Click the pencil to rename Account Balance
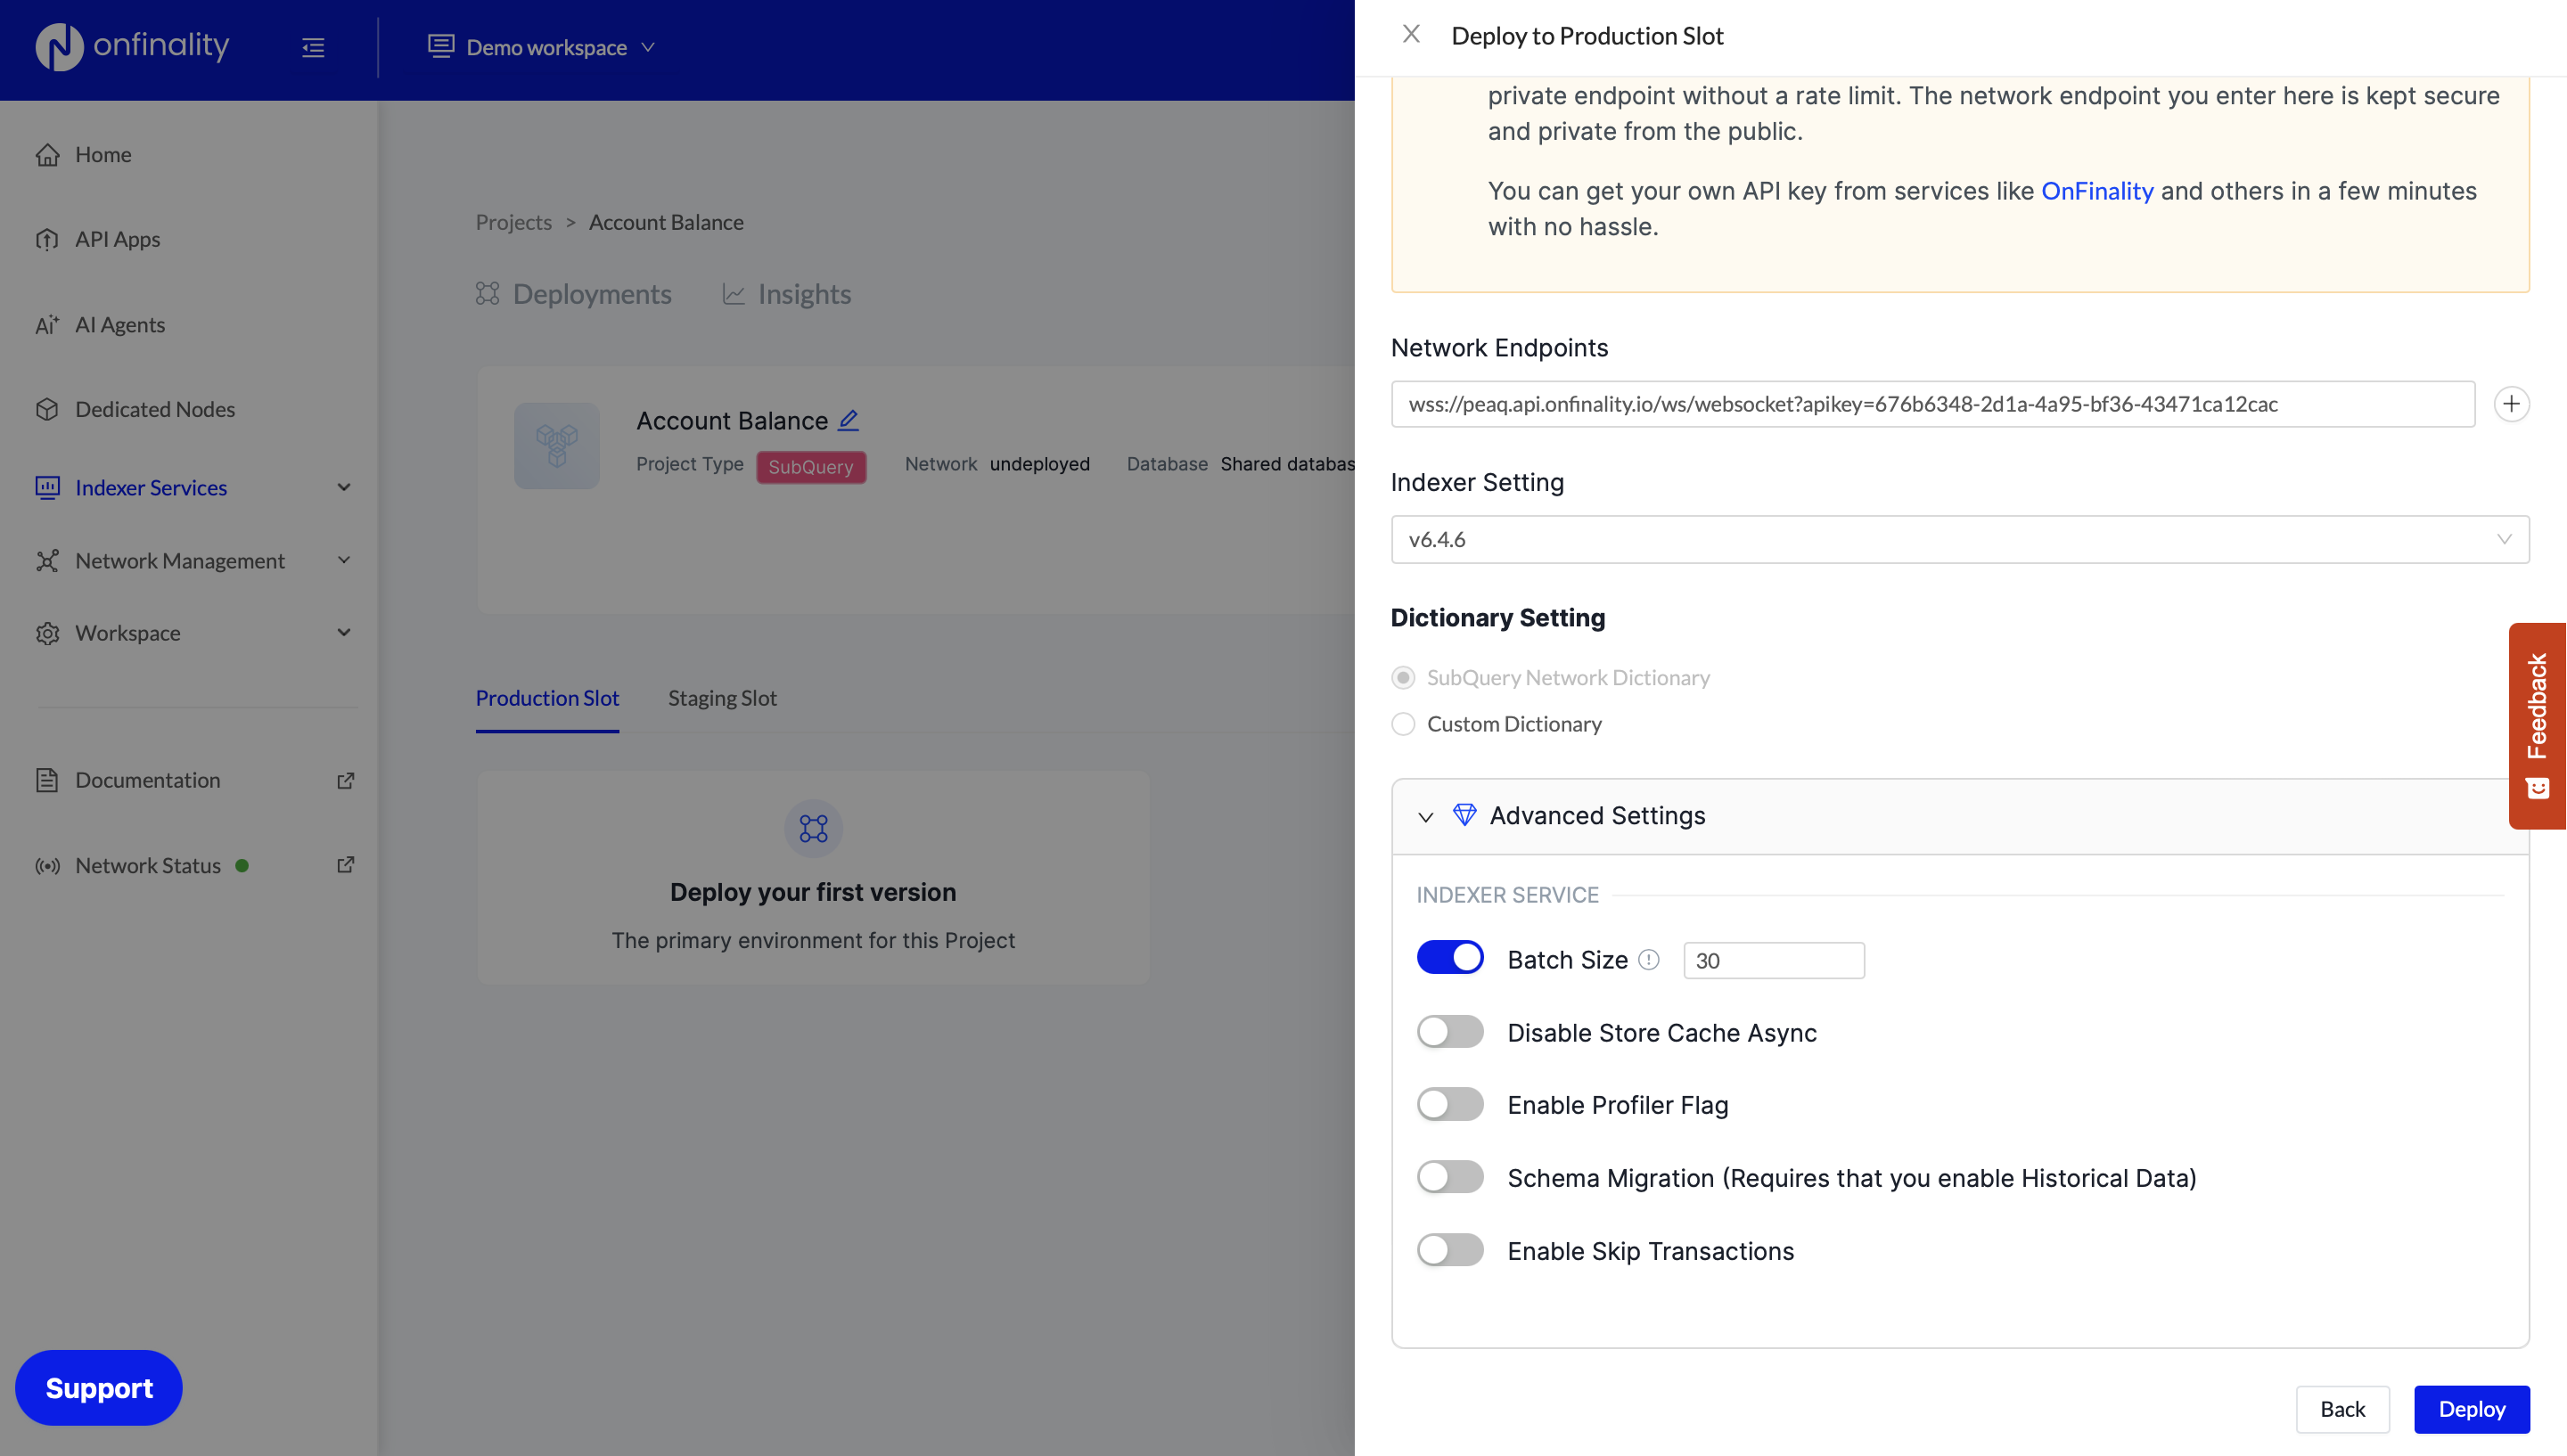The width and height of the screenshot is (2567, 1456). pyautogui.click(x=848, y=420)
